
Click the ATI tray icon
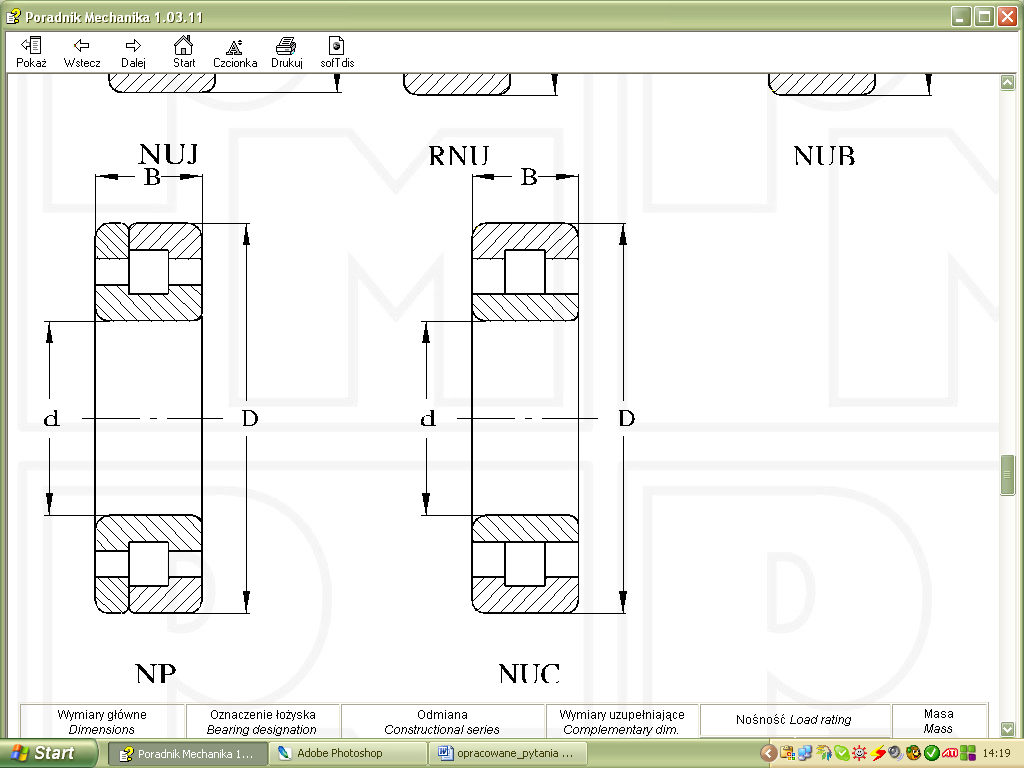(x=949, y=753)
